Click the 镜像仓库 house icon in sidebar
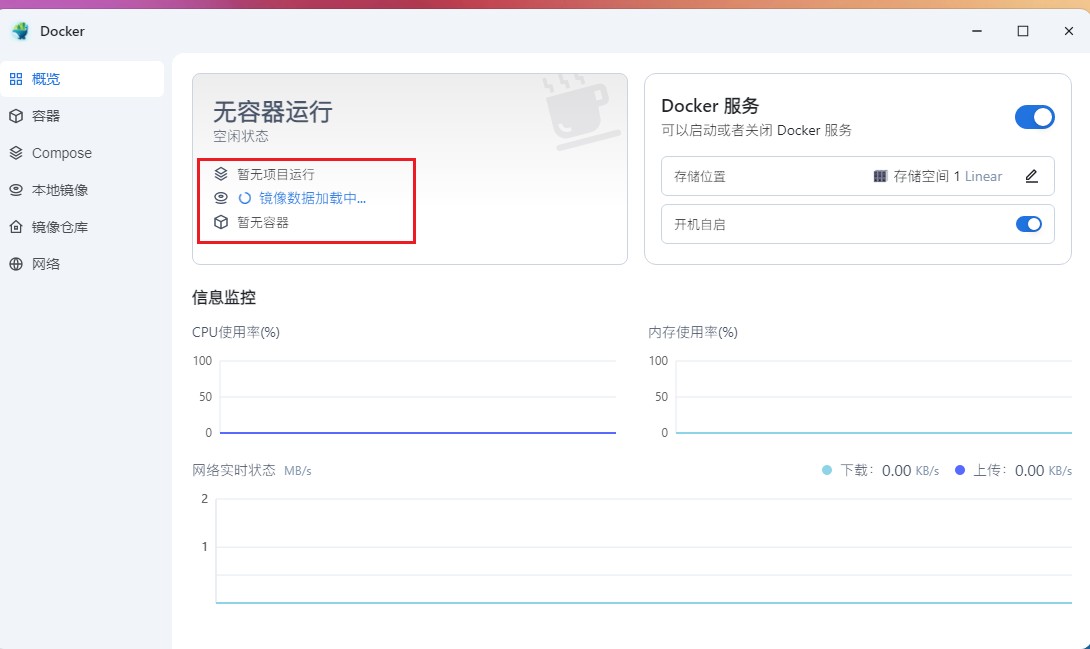Screen dimensions: 1090x649 [16, 227]
